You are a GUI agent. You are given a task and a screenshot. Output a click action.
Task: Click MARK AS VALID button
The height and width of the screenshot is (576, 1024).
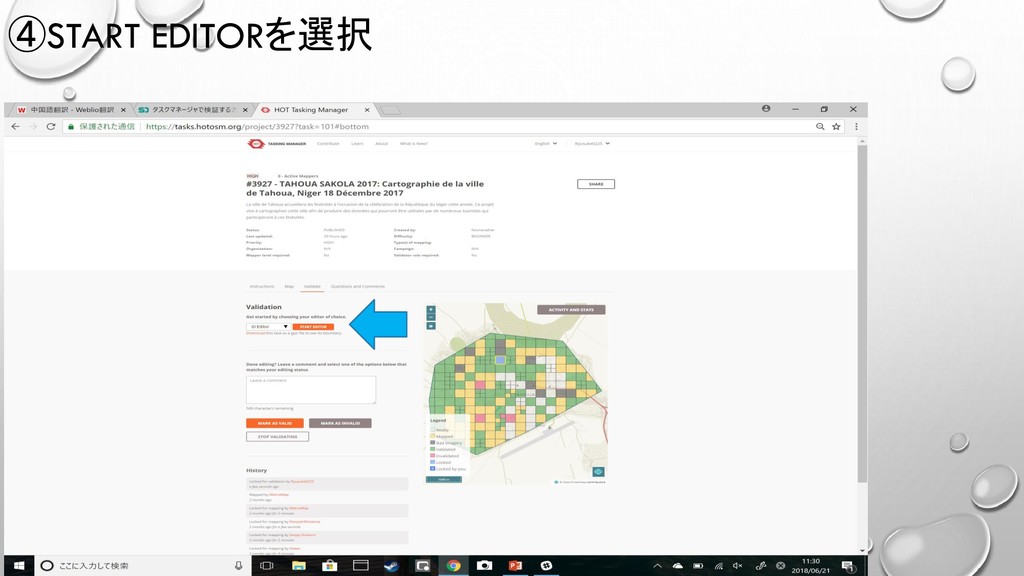275,423
